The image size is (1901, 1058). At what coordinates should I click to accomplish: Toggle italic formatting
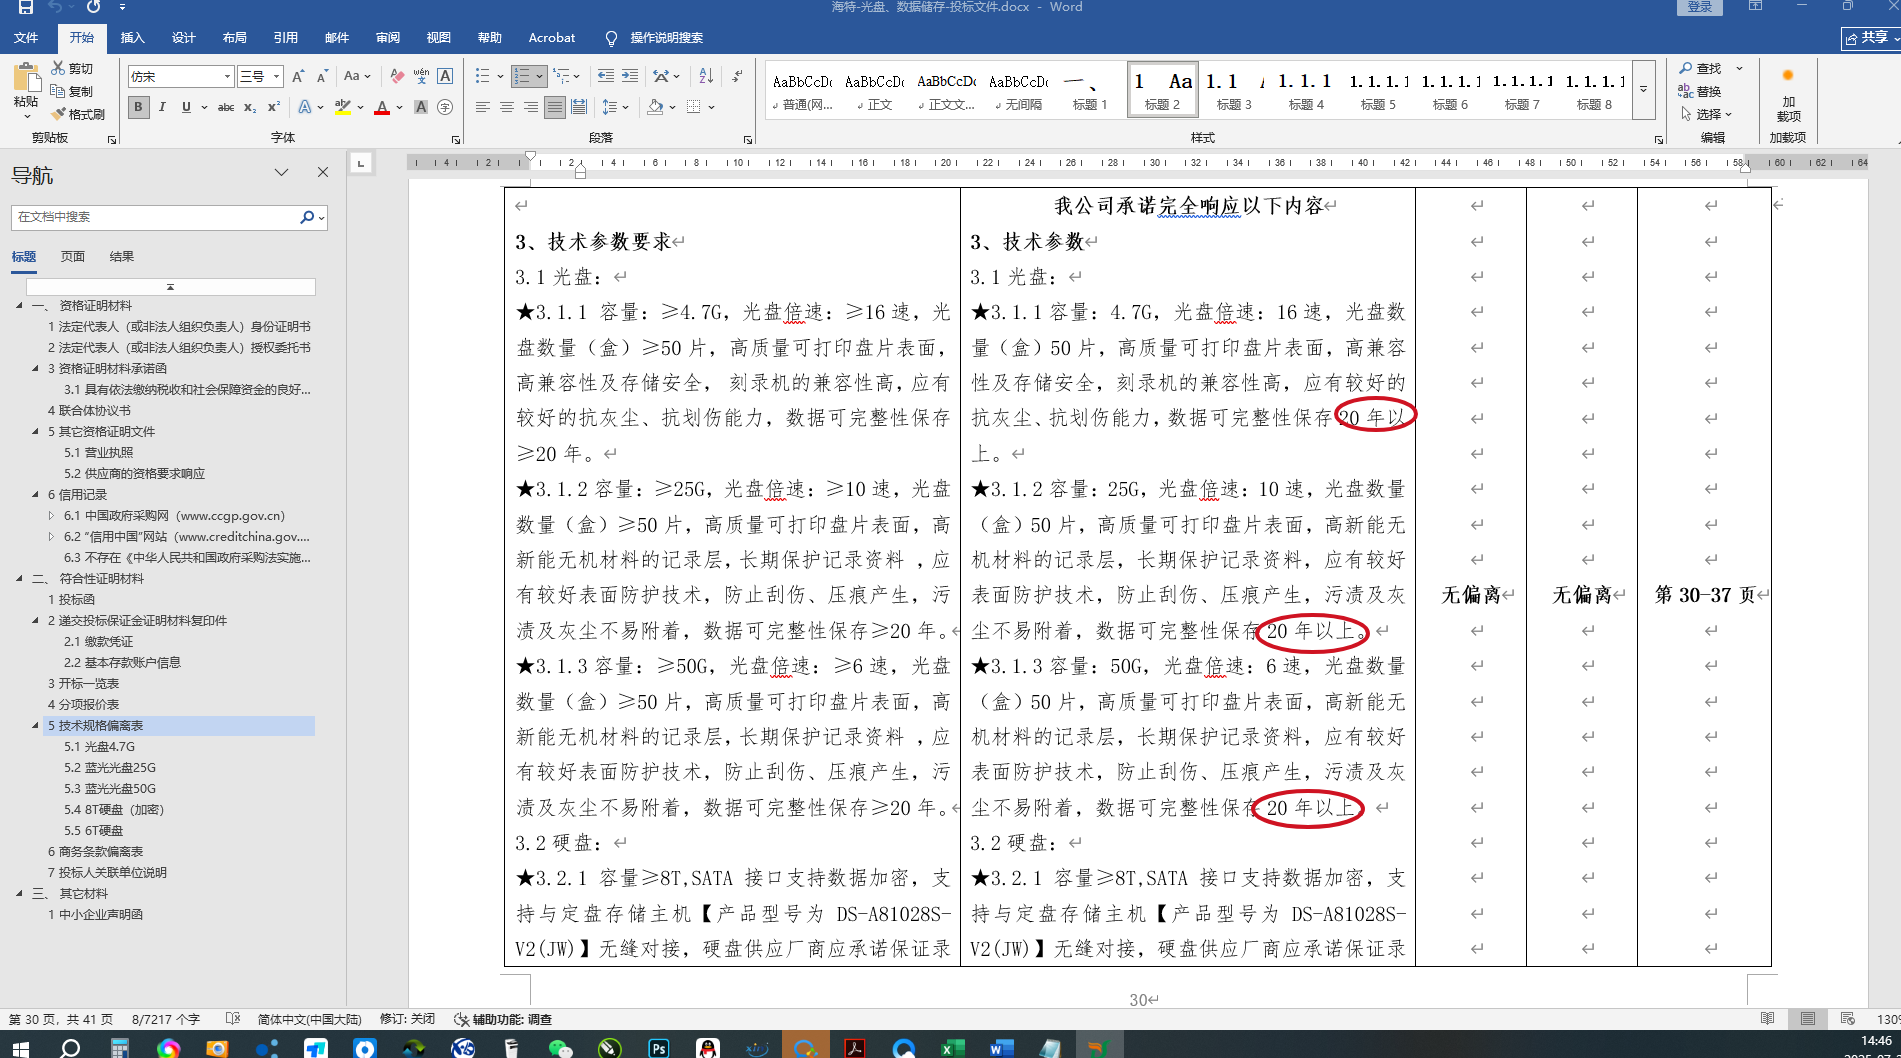point(162,107)
